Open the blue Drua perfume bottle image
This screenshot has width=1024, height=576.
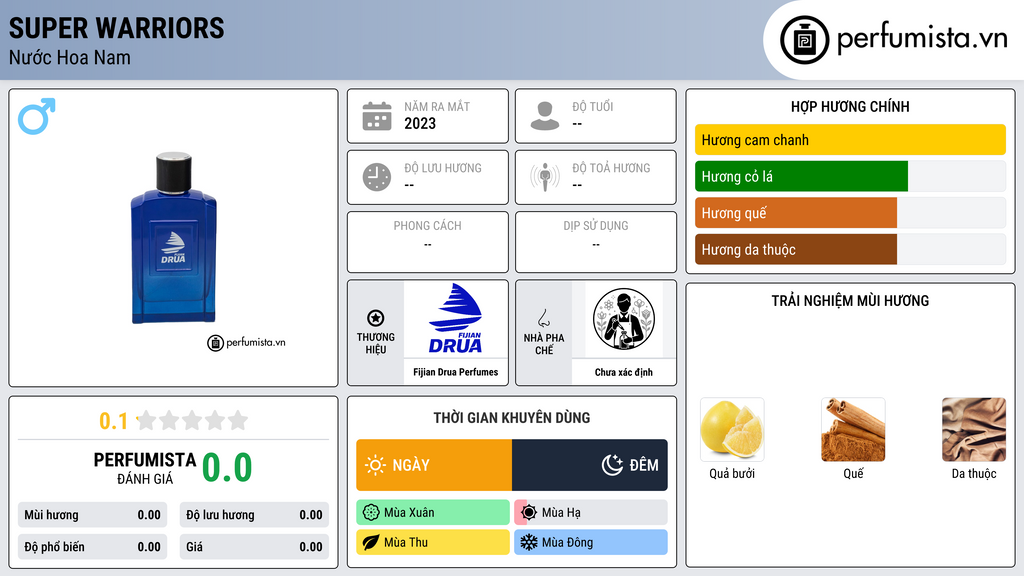(173, 238)
